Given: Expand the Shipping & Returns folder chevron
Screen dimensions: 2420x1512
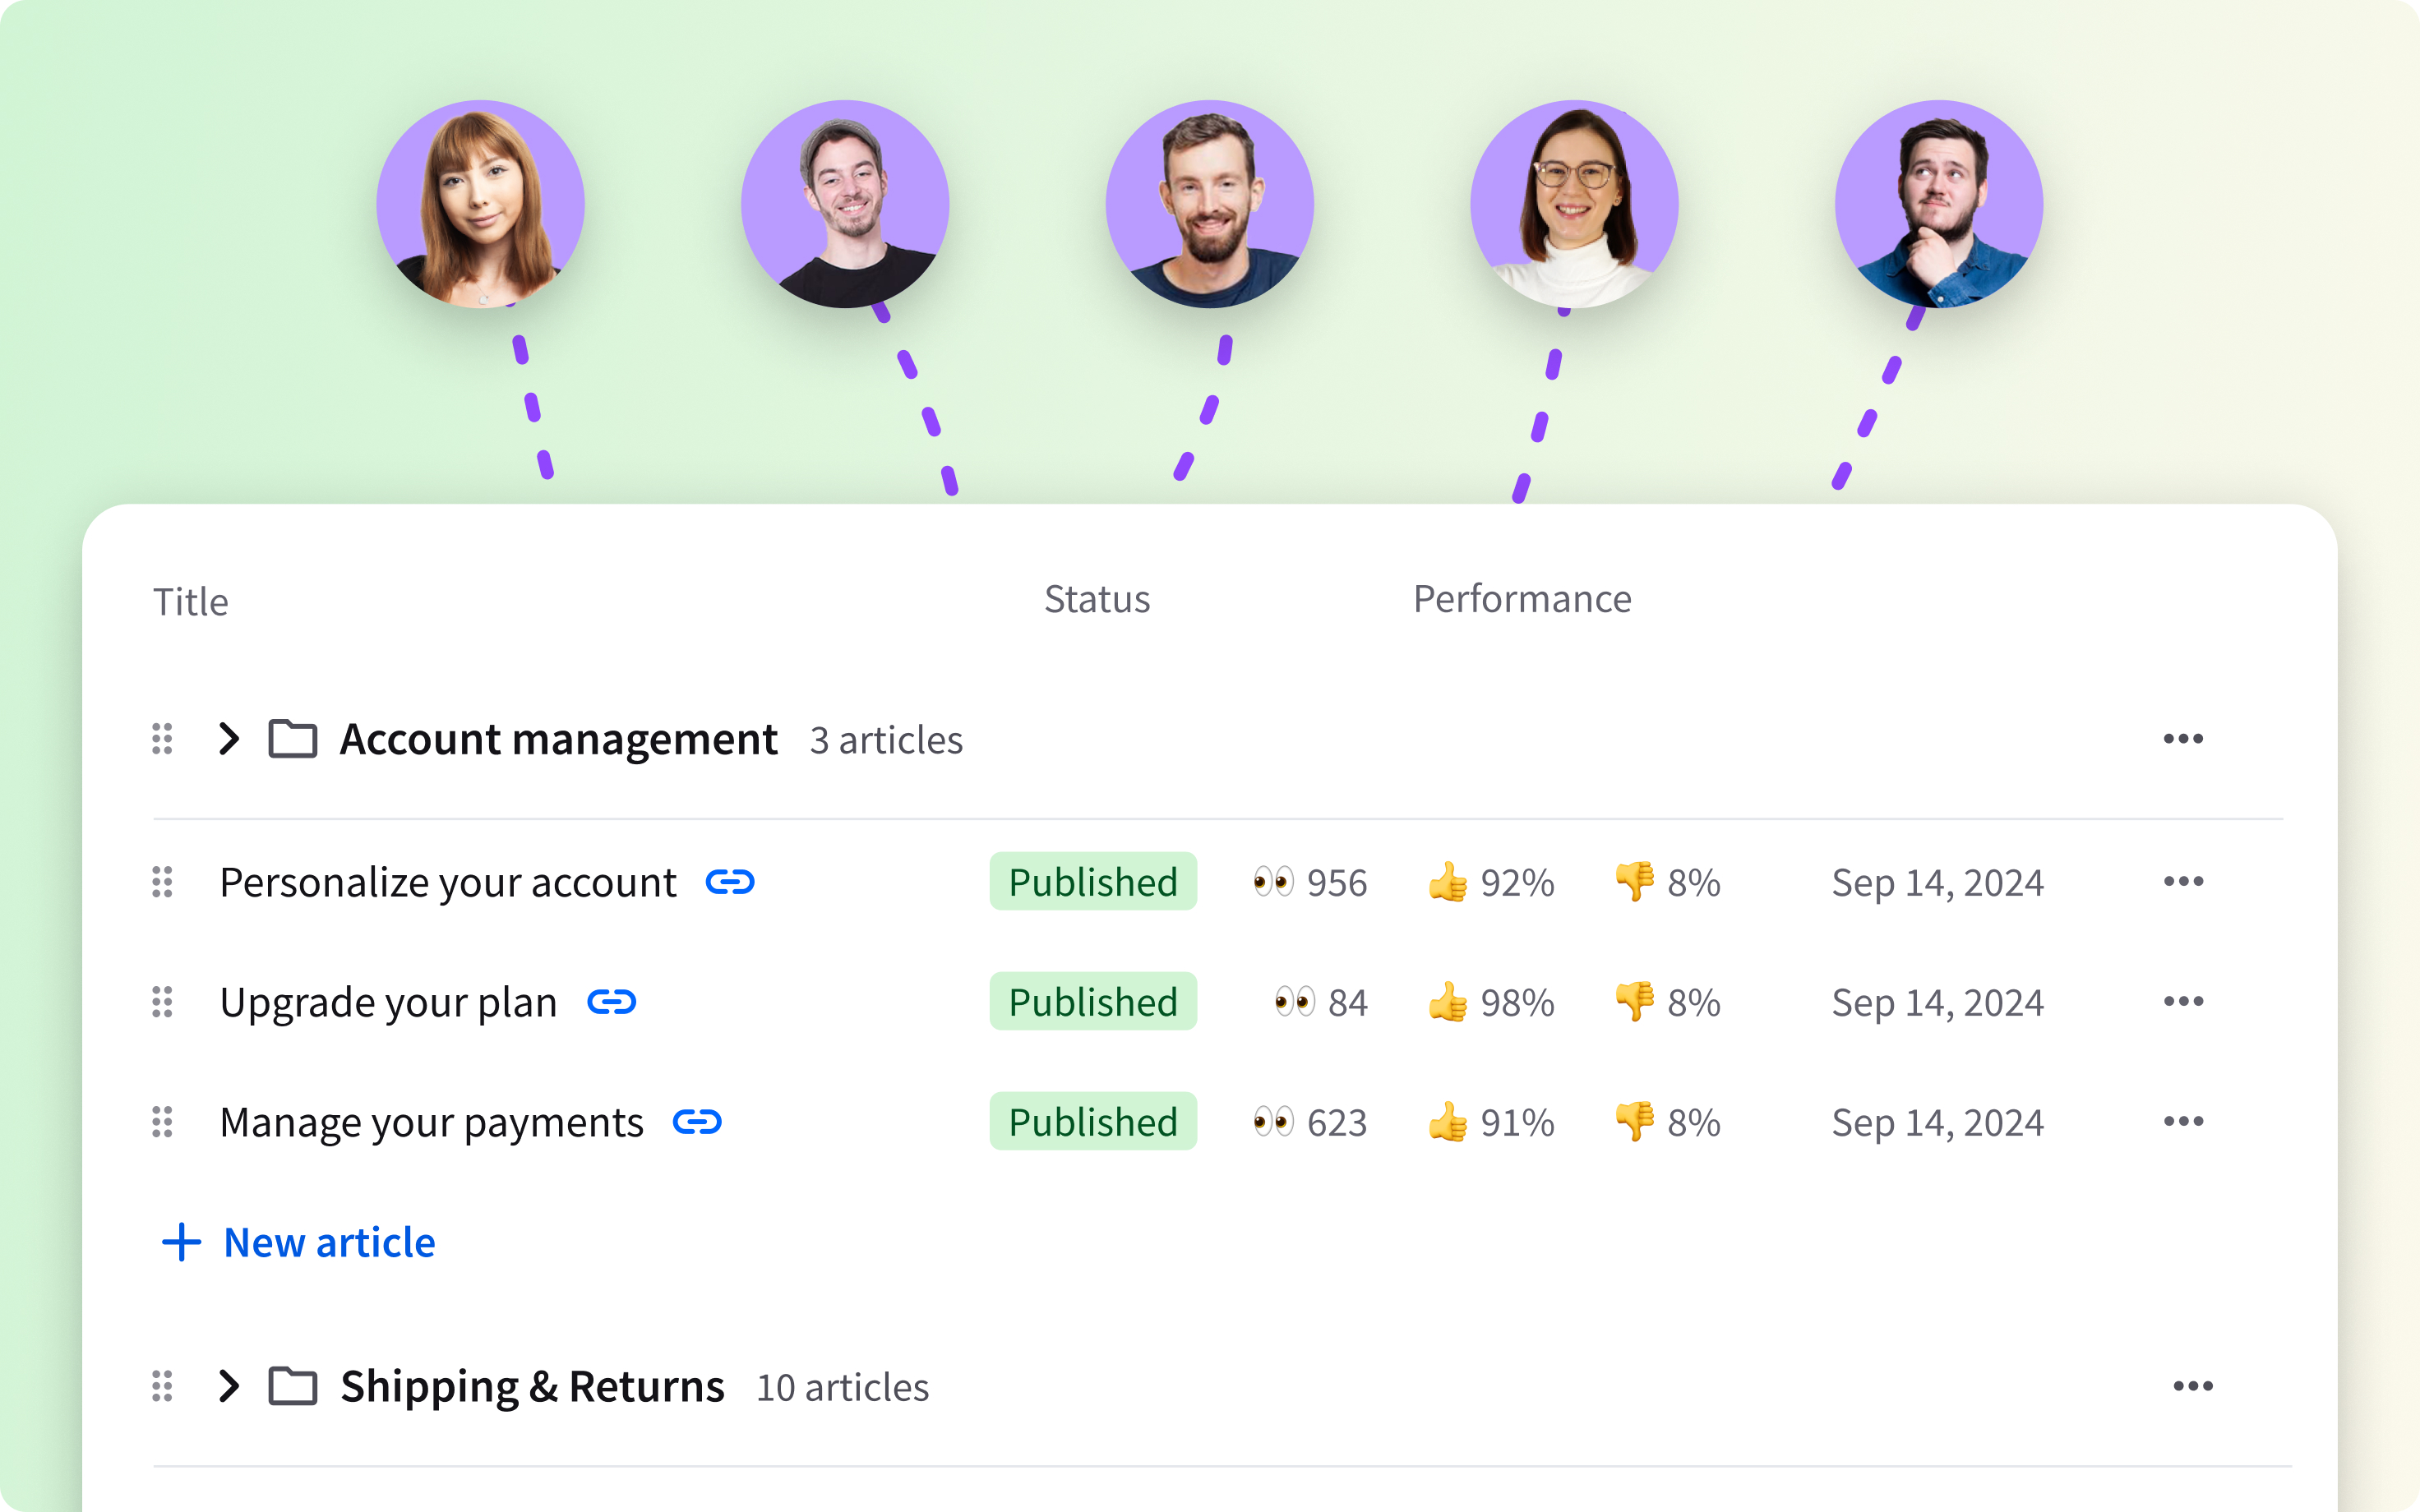Looking at the screenshot, I should tap(229, 1386).
